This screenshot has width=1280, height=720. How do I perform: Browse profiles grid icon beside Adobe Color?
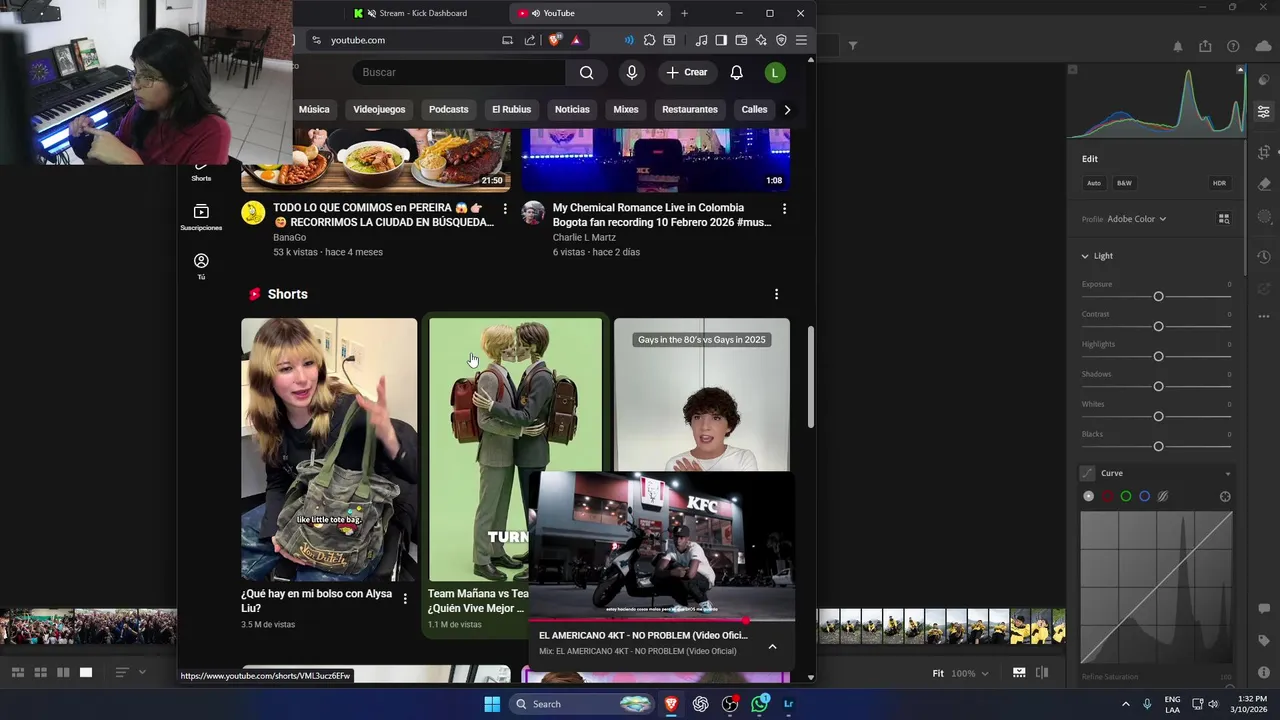tap(1224, 219)
